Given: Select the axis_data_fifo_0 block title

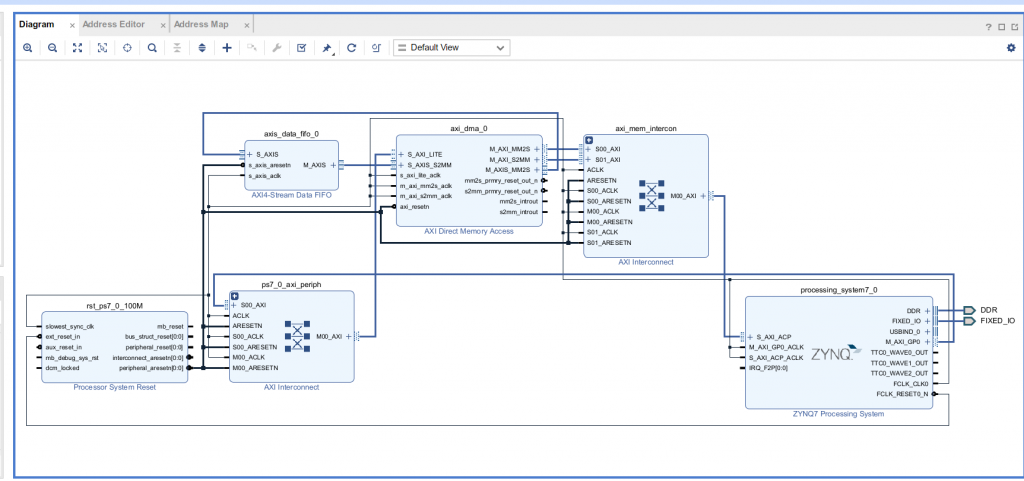Looking at the screenshot, I should pyautogui.click(x=291, y=134).
